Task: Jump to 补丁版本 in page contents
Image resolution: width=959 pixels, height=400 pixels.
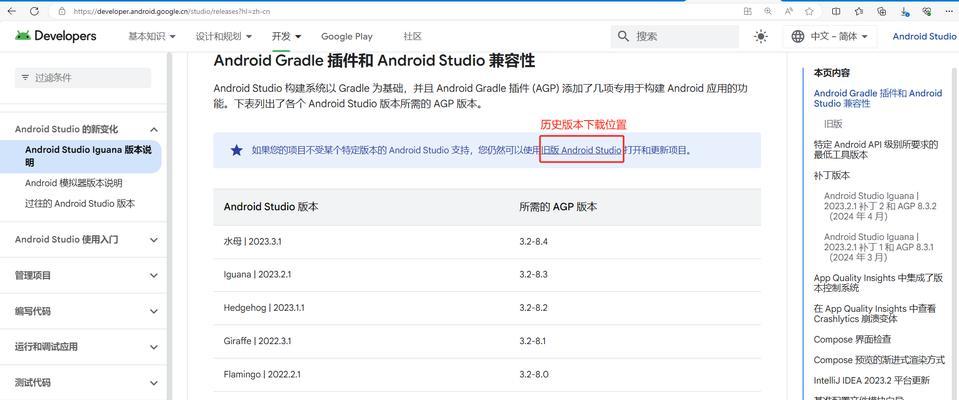Action: (831, 176)
